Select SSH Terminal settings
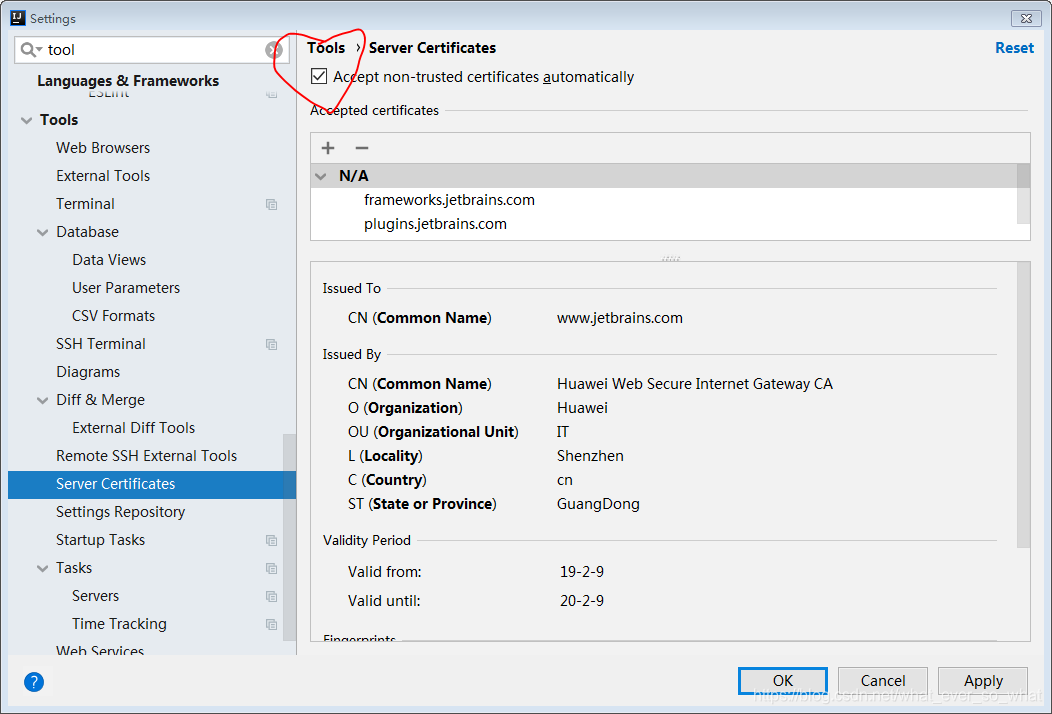 [101, 344]
